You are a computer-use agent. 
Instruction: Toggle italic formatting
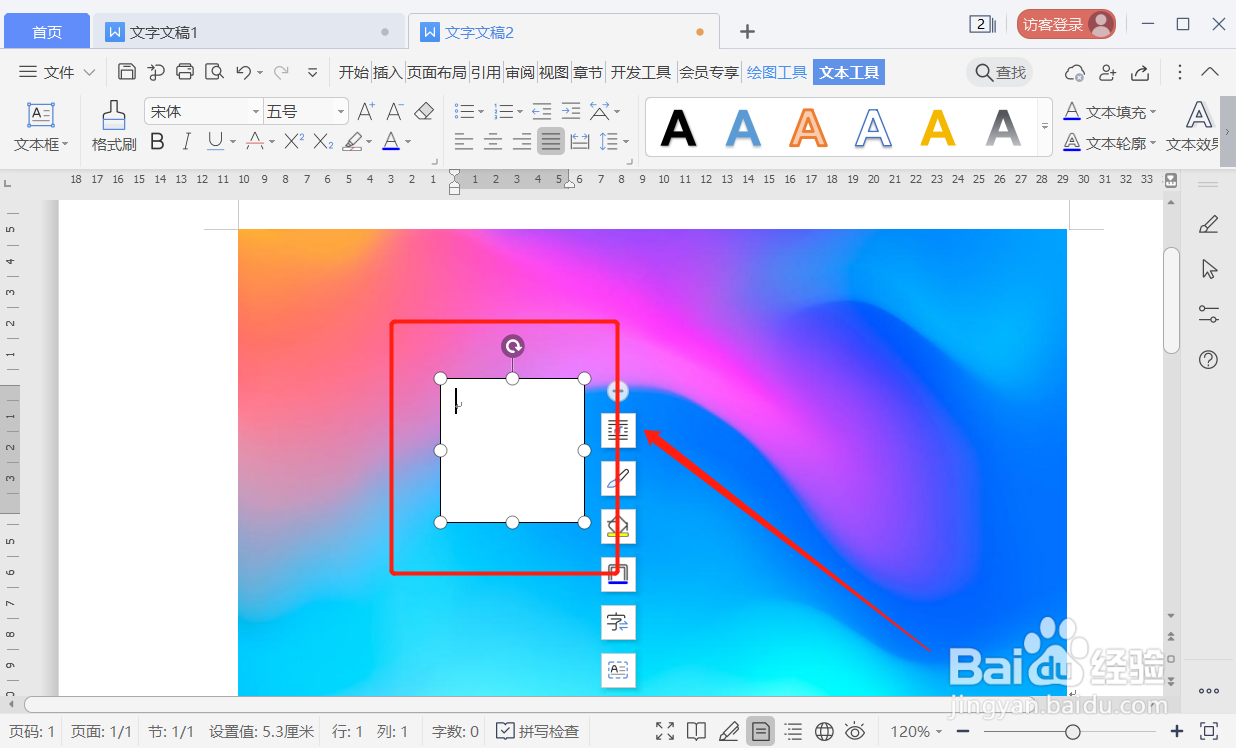pyautogui.click(x=186, y=141)
